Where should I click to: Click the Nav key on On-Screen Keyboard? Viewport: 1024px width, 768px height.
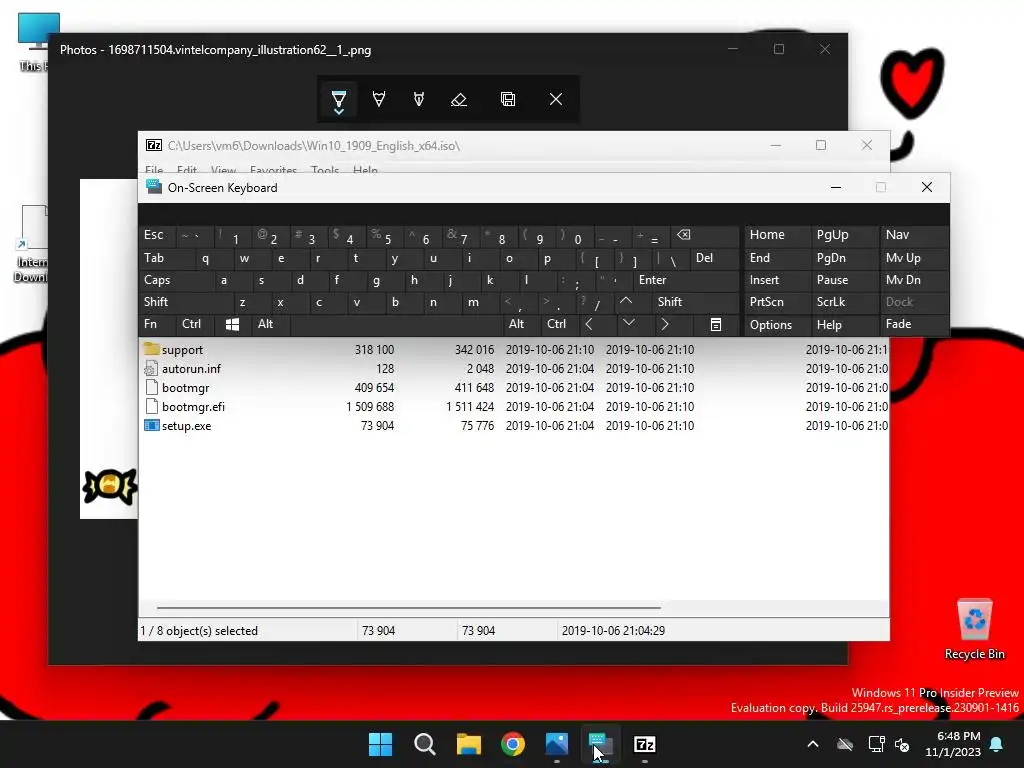[914, 235]
